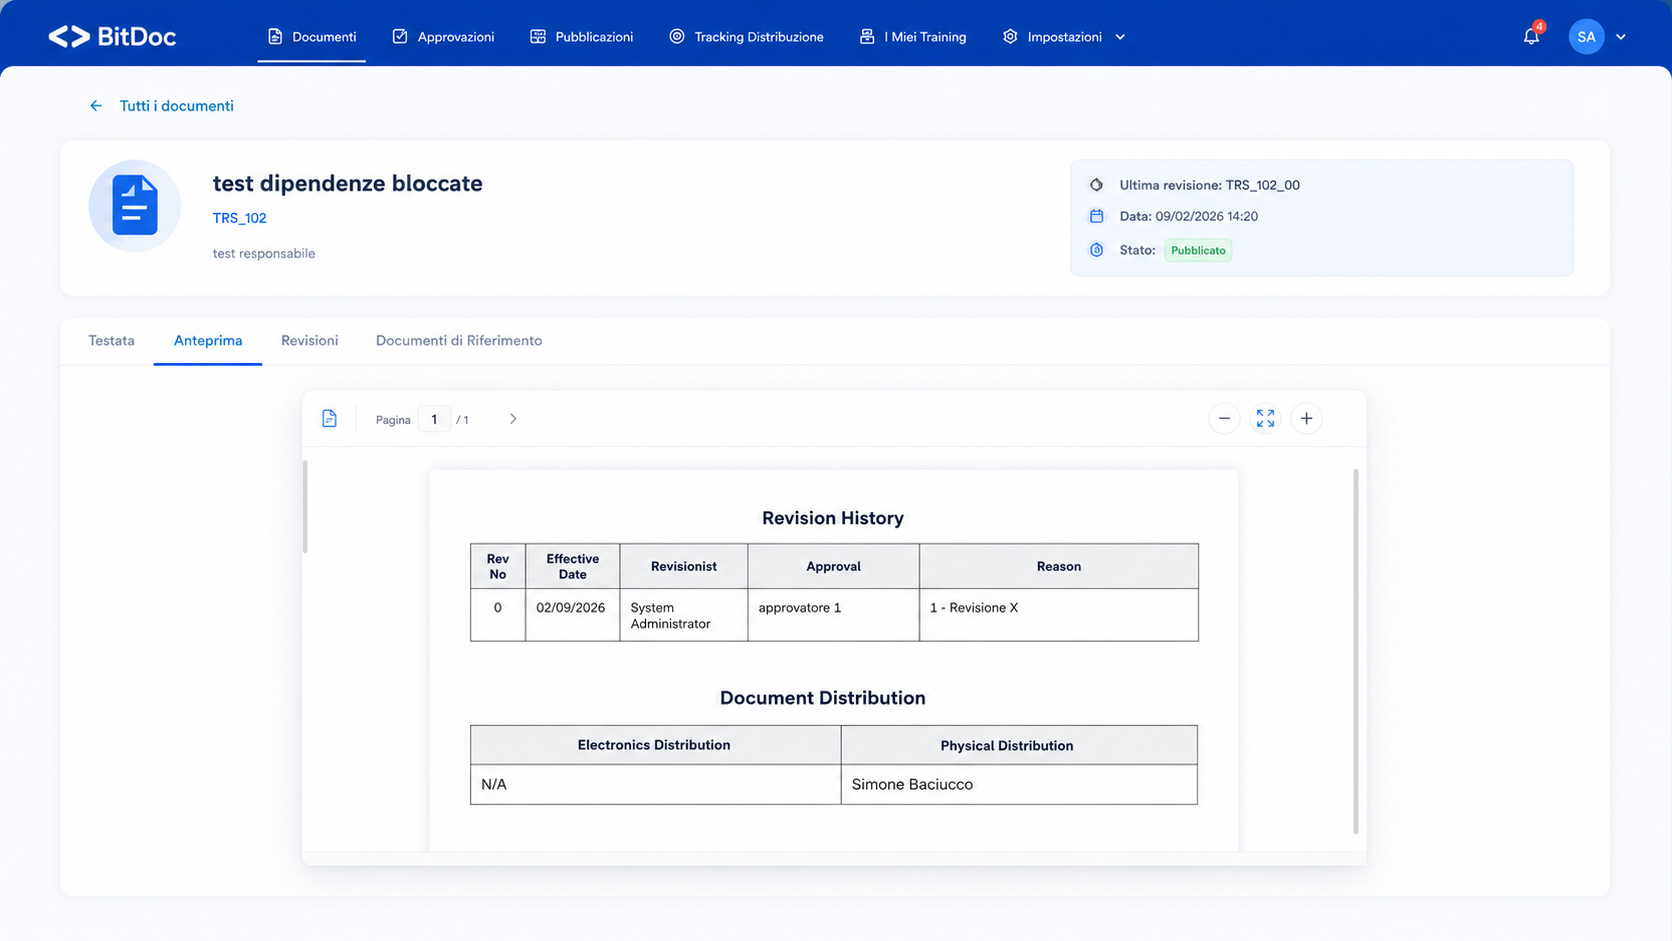Open the TRS_102 document code link
The height and width of the screenshot is (941, 1672).
(239, 218)
